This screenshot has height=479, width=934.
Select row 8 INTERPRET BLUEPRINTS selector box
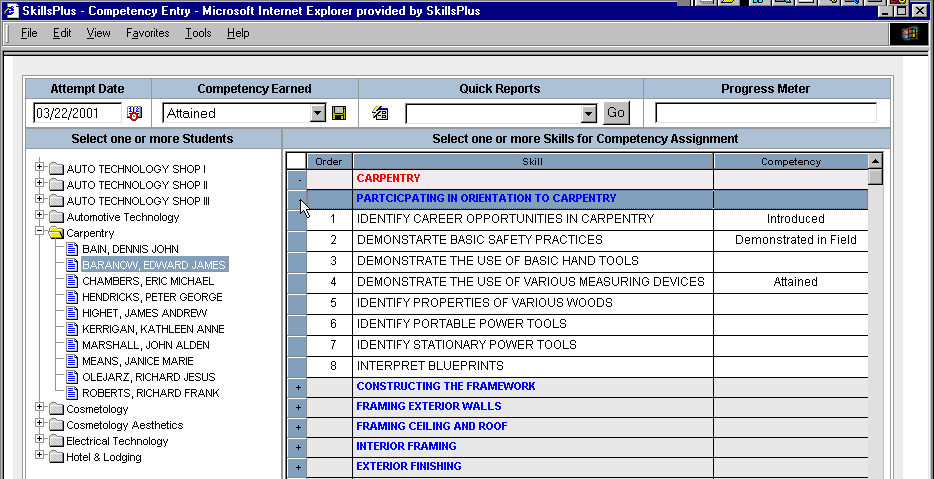tap(297, 366)
